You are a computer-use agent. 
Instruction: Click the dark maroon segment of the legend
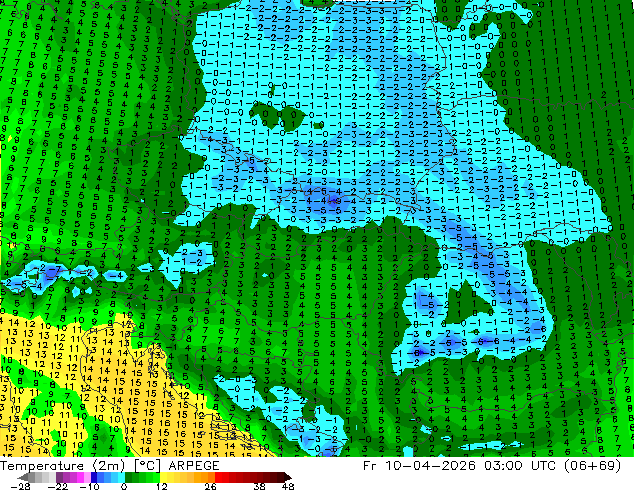click(279, 477)
